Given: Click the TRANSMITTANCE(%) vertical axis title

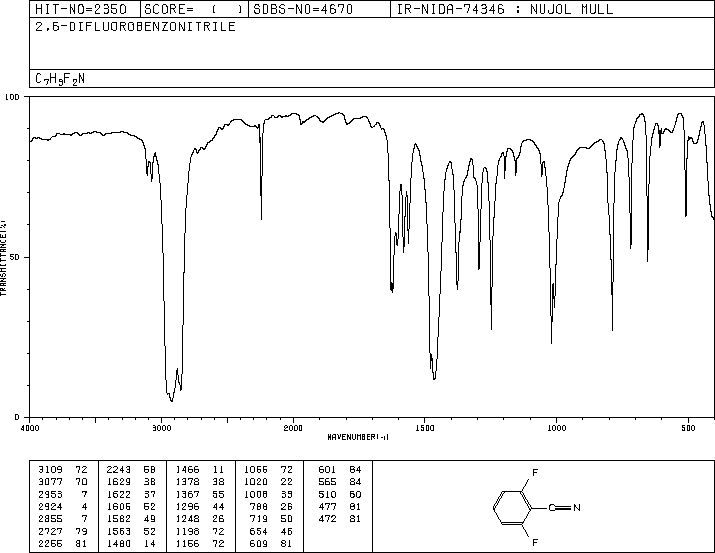Looking at the screenshot, I should point(3,258).
